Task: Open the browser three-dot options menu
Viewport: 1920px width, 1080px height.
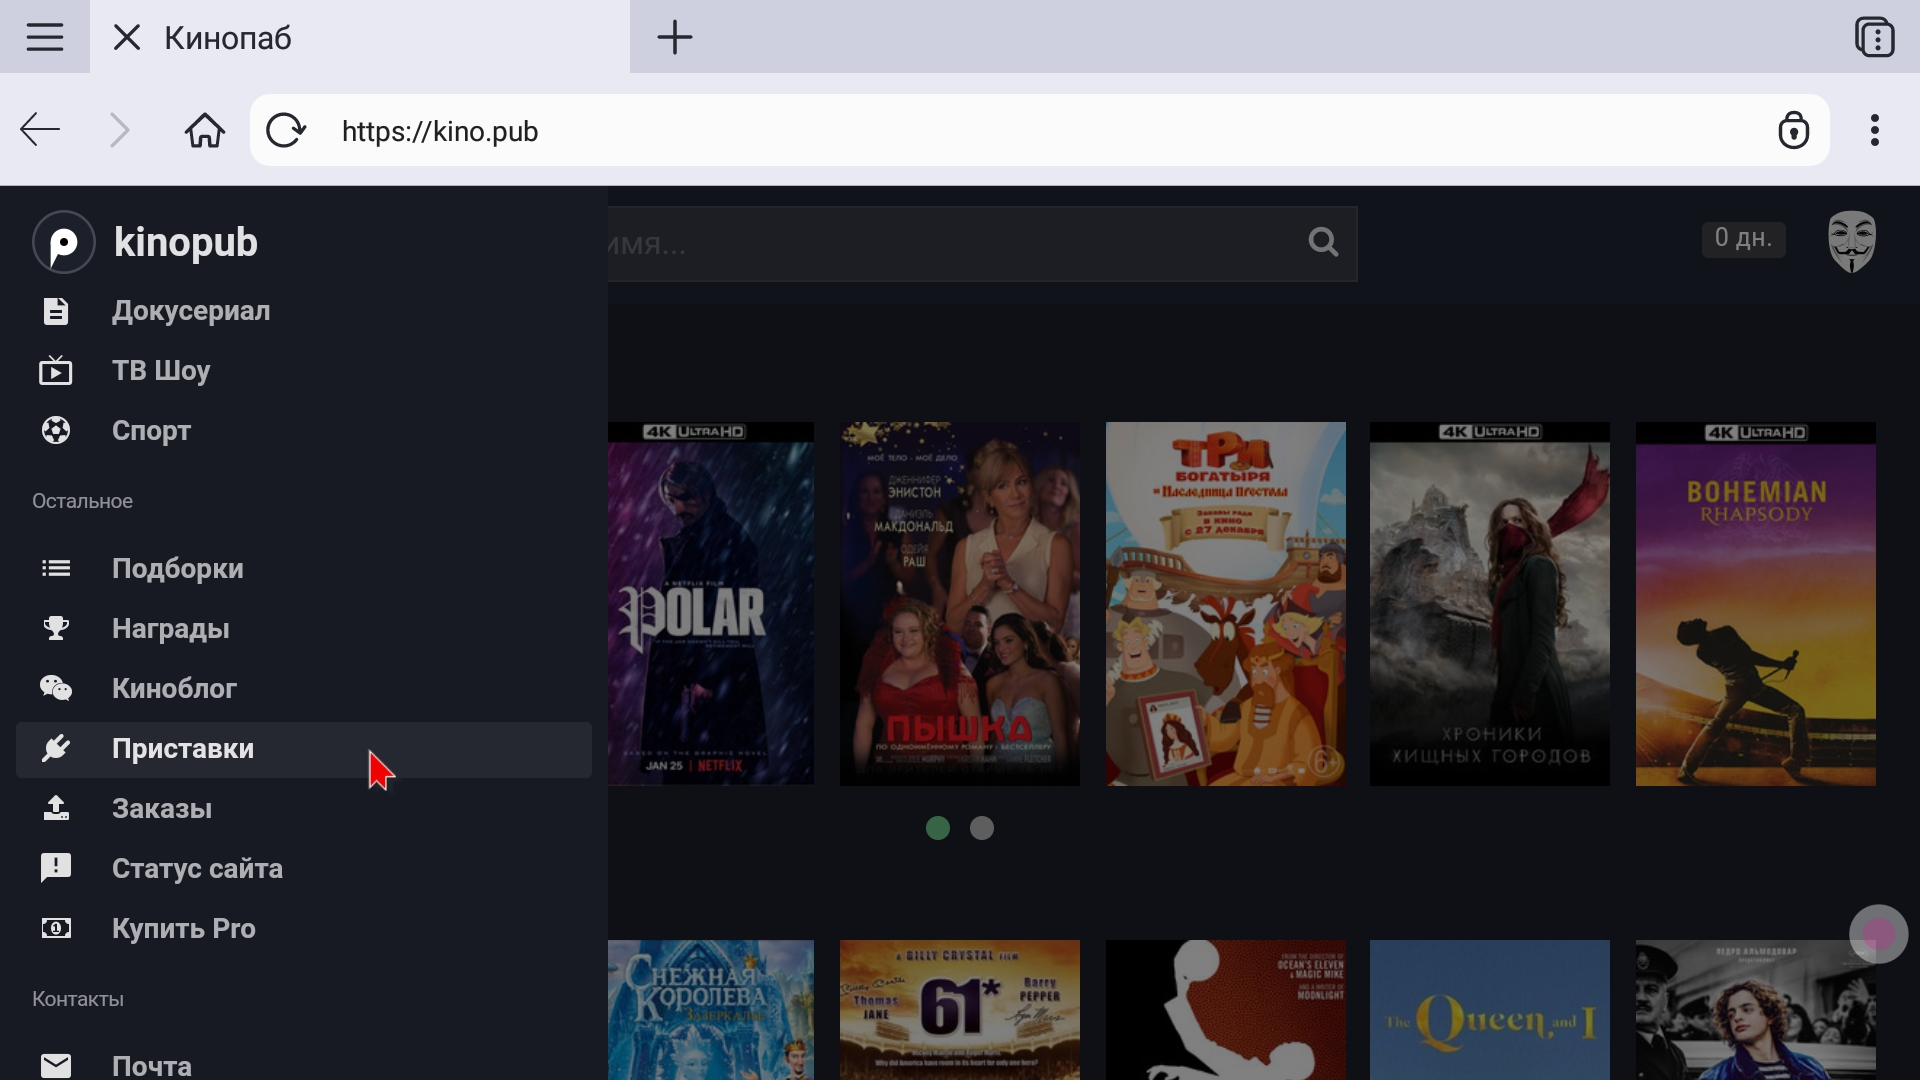Action: (1875, 130)
